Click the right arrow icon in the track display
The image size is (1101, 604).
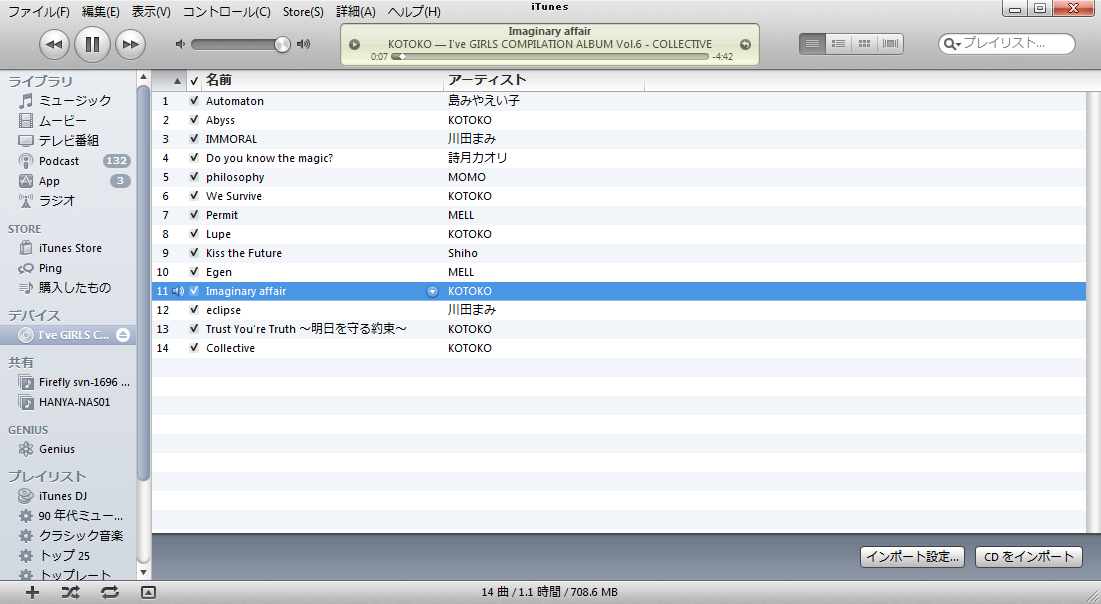coord(745,44)
